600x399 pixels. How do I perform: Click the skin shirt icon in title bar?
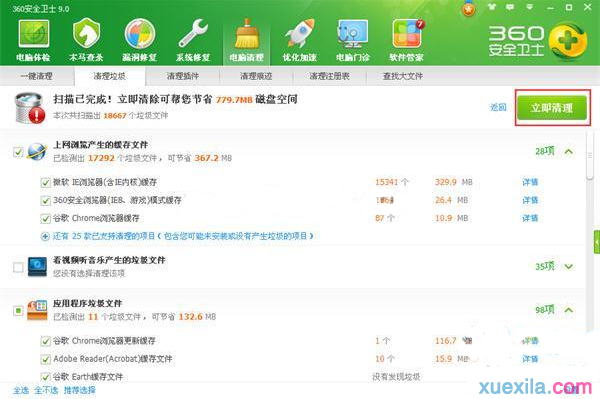pos(491,7)
